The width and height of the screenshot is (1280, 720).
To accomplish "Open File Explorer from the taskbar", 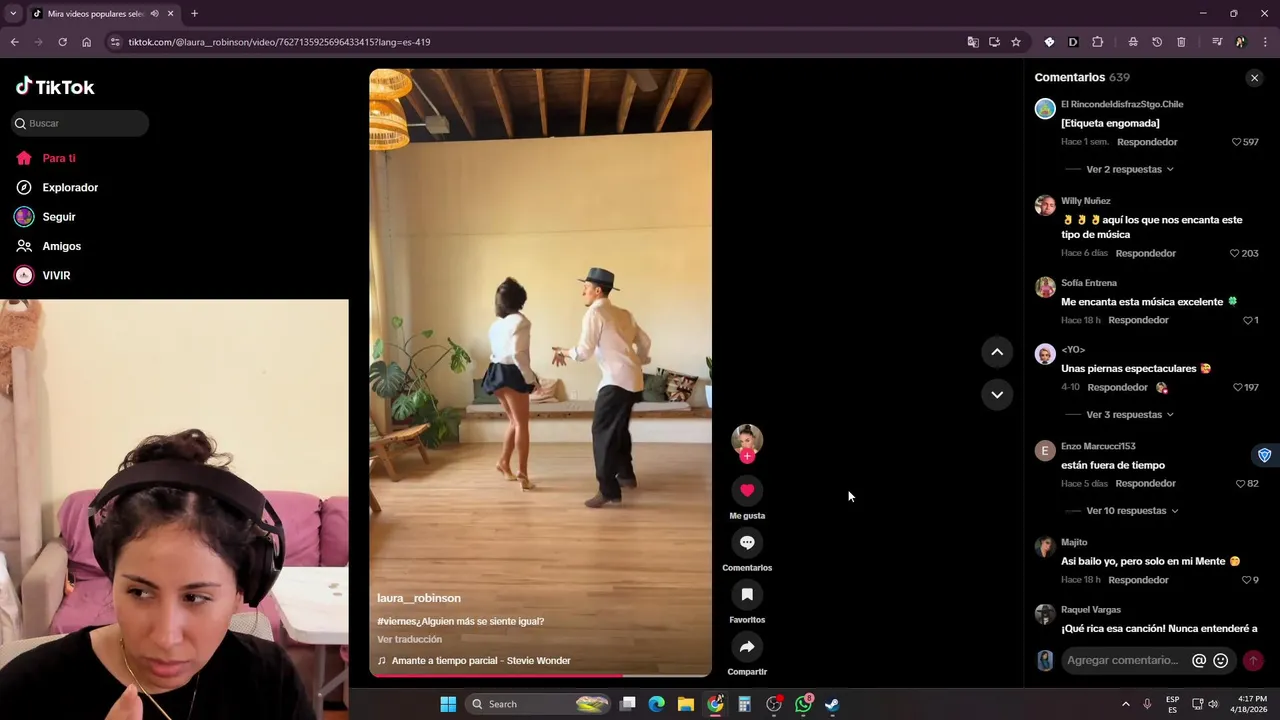I will tap(685, 704).
